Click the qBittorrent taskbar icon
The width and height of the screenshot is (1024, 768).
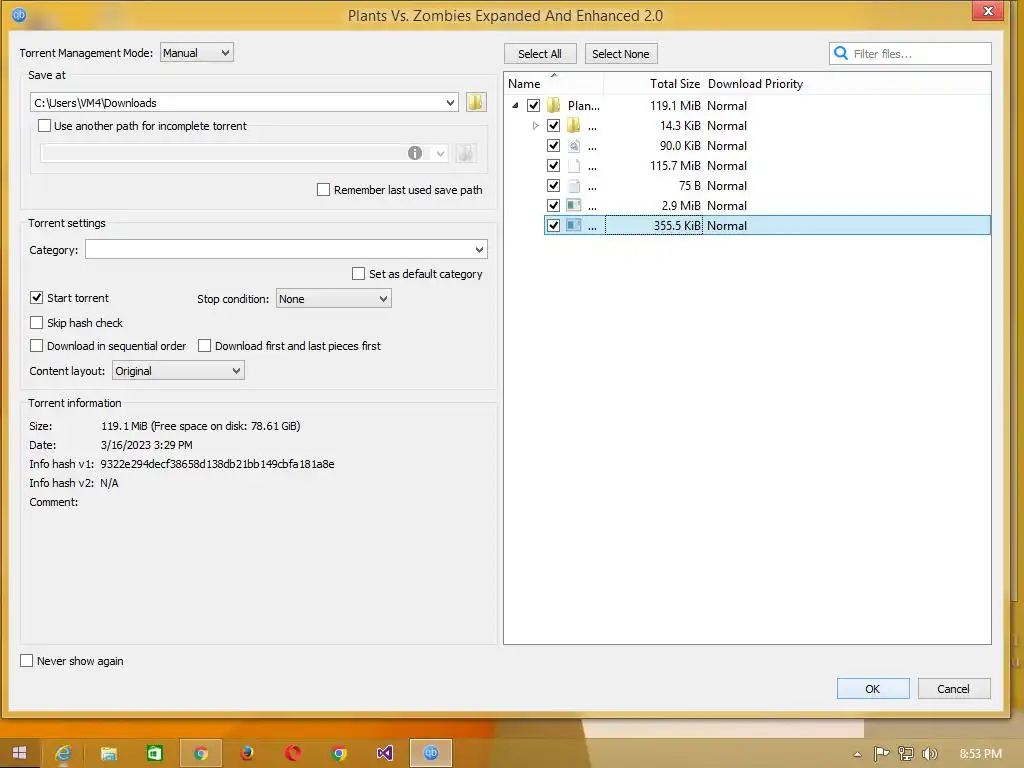[431, 753]
